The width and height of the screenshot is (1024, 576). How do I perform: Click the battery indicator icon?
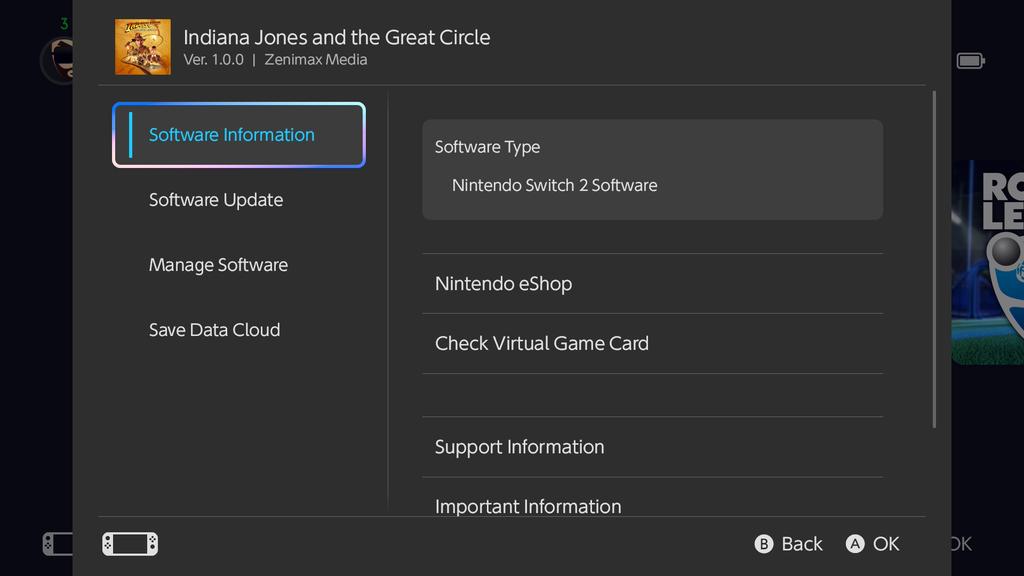(970, 61)
